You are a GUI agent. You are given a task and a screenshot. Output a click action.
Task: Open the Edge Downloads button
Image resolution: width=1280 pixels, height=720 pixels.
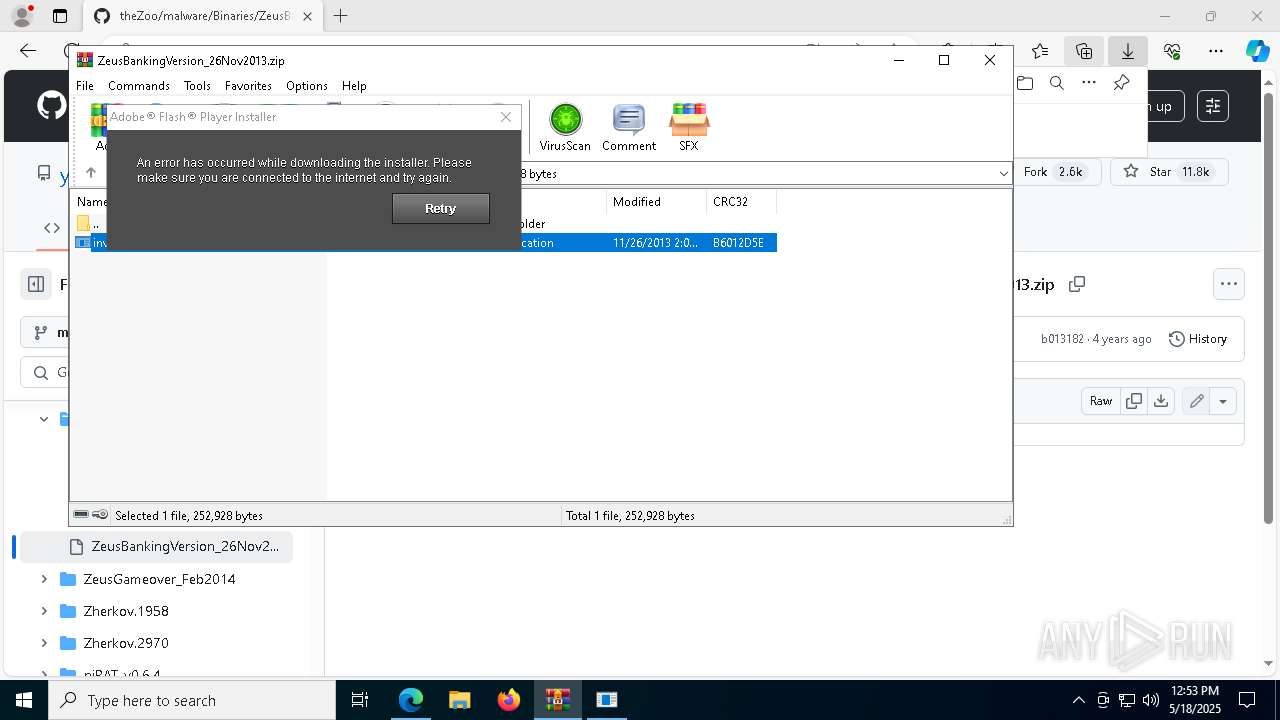pyautogui.click(x=1128, y=51)
